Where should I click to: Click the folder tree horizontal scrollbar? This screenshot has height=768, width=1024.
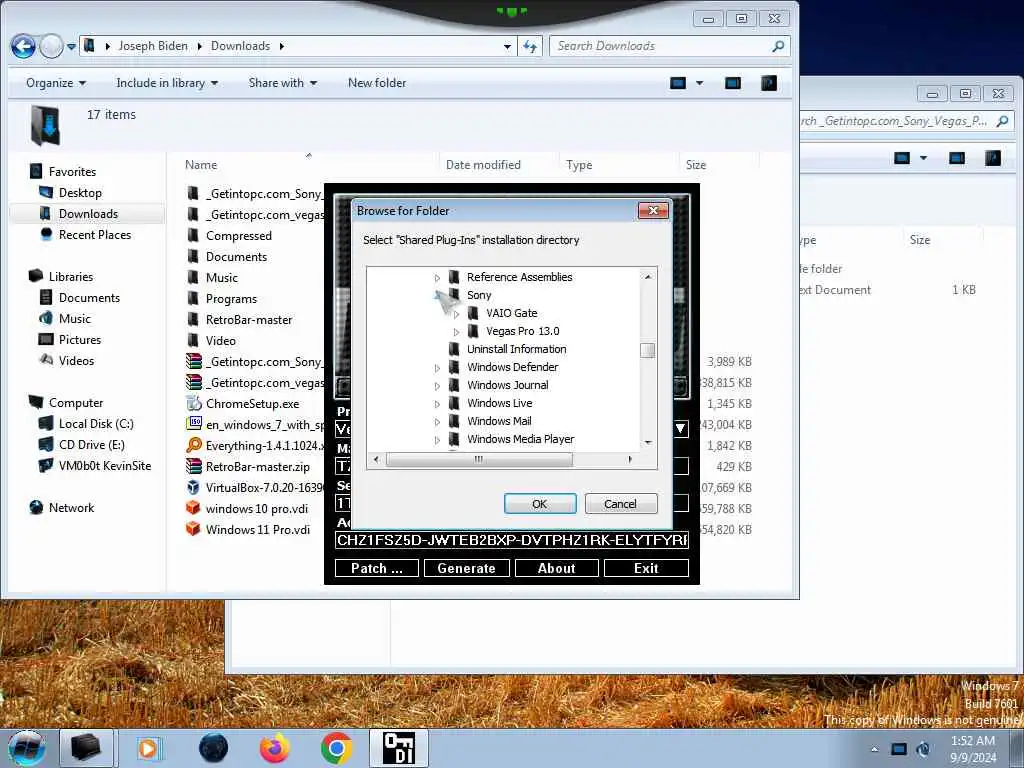479,459
